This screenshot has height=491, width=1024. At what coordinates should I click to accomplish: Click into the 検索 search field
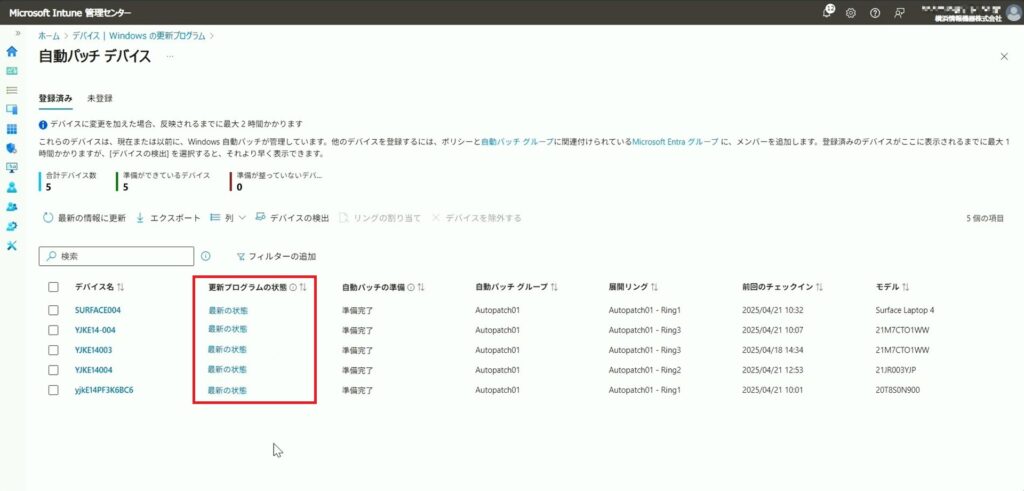(116, 256)
